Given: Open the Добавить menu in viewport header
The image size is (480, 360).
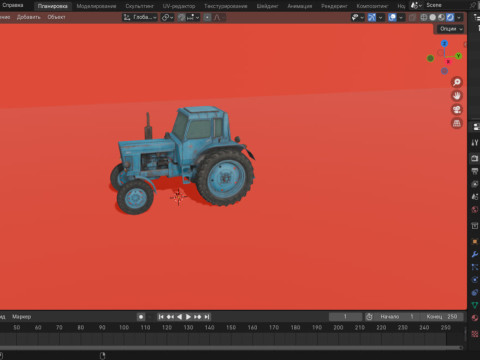Looking at the screenshot, I should [29, 17].
